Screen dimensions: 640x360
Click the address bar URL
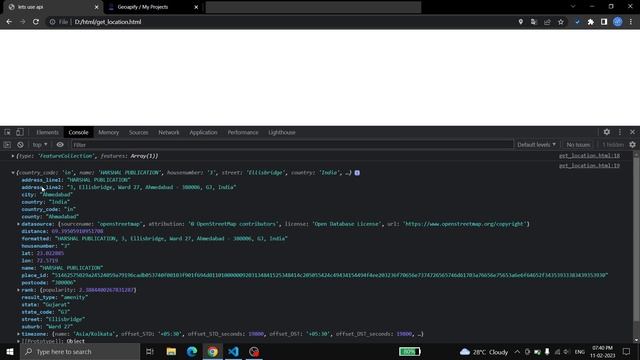coord(108,22)
